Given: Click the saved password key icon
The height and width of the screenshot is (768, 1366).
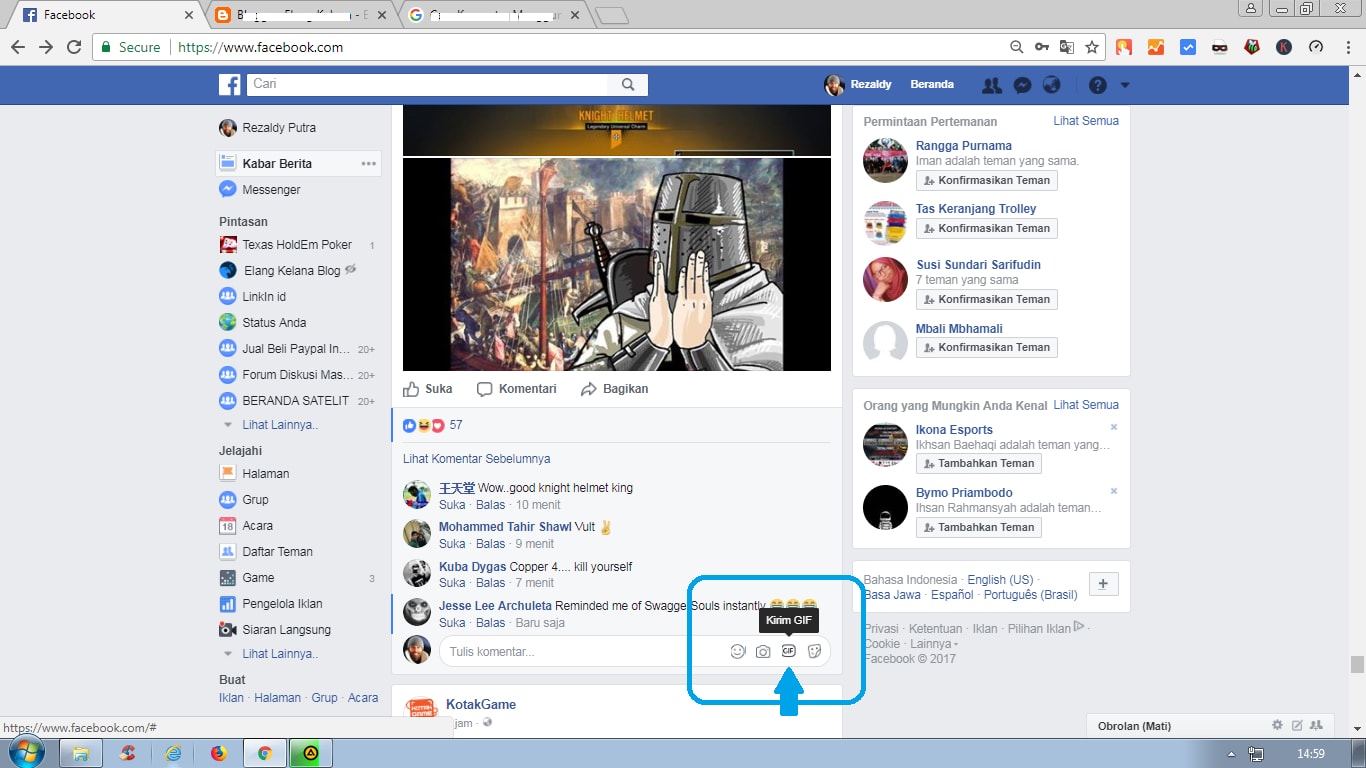Looking at the screenshot, I should coord(1042,47).
